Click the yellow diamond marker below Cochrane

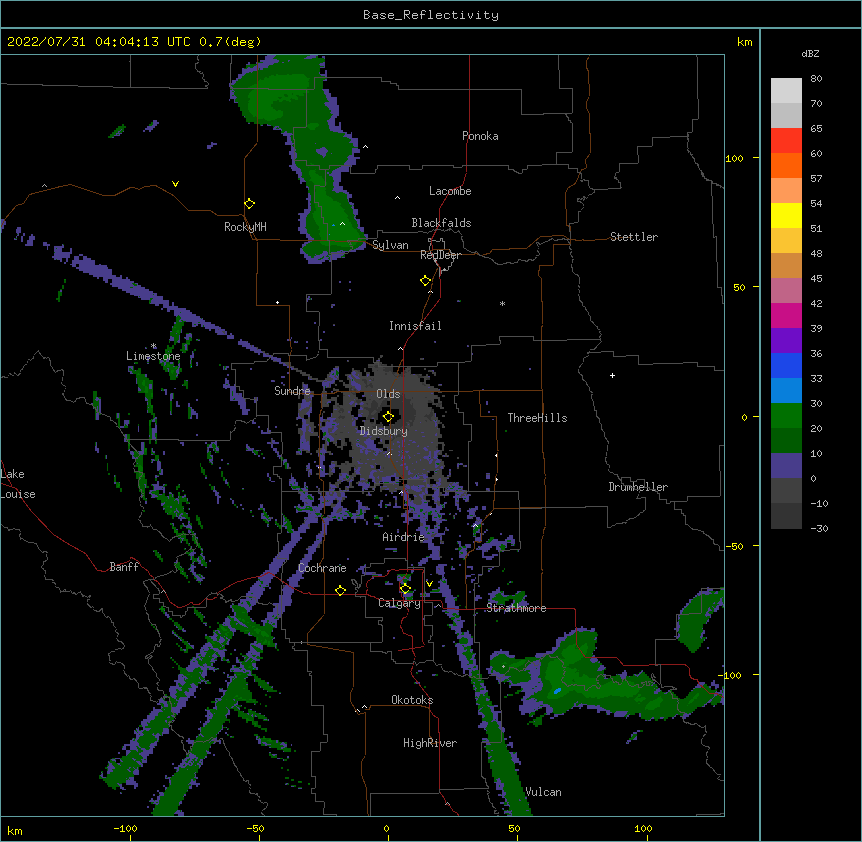click(x=340, y=590)
